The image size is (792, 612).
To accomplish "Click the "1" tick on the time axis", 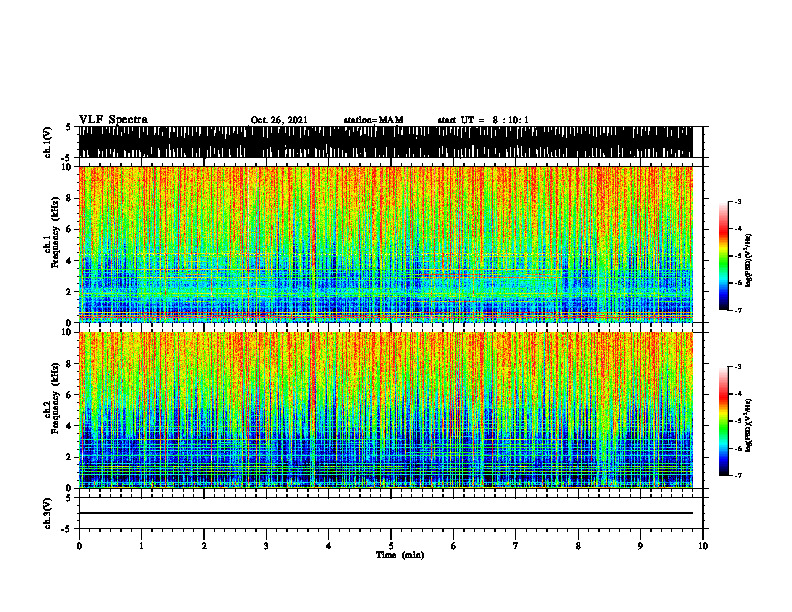I will coord(141,546).
